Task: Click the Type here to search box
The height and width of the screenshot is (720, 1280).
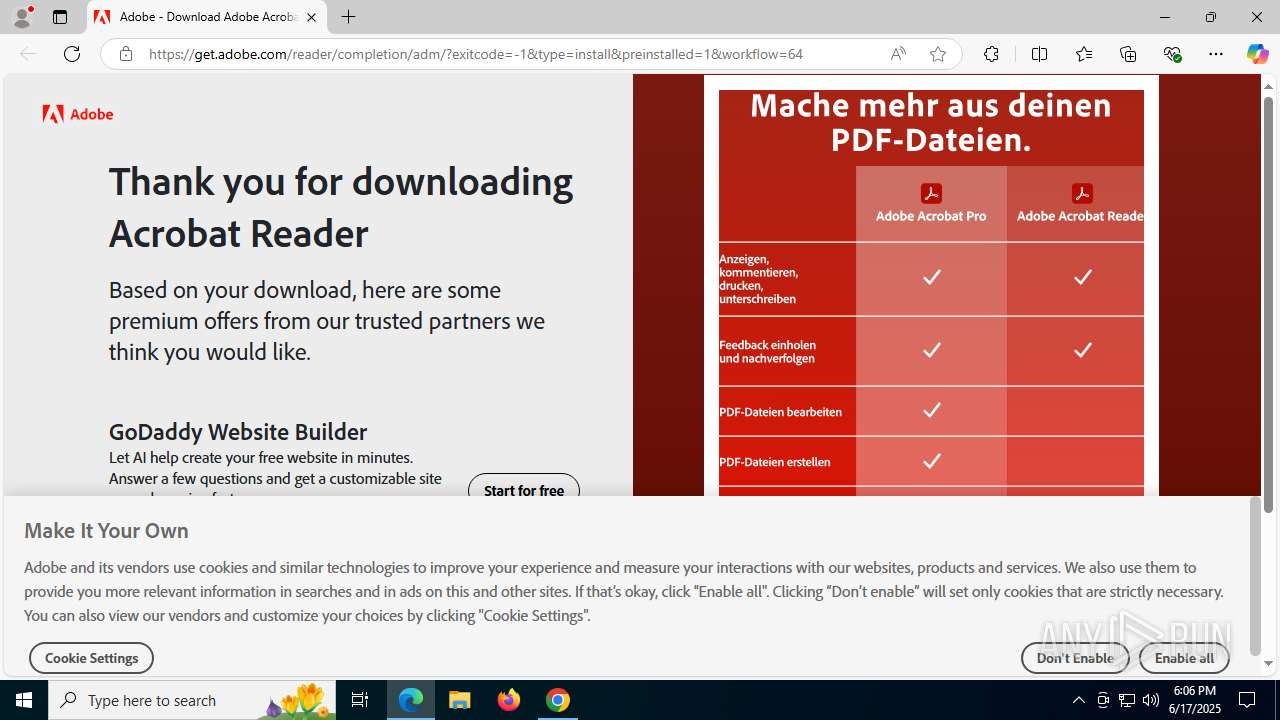Action: pyautogui.click(x=192, y=700)
